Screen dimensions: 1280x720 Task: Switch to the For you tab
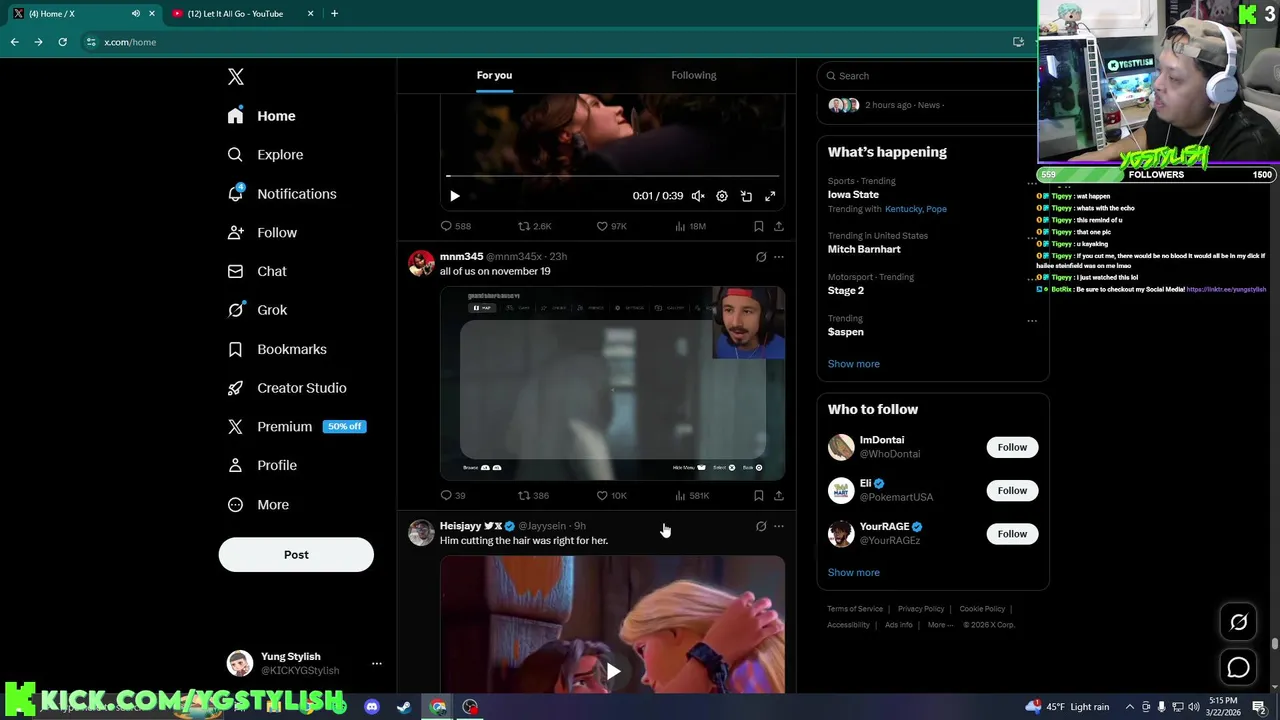pos(494,75)
